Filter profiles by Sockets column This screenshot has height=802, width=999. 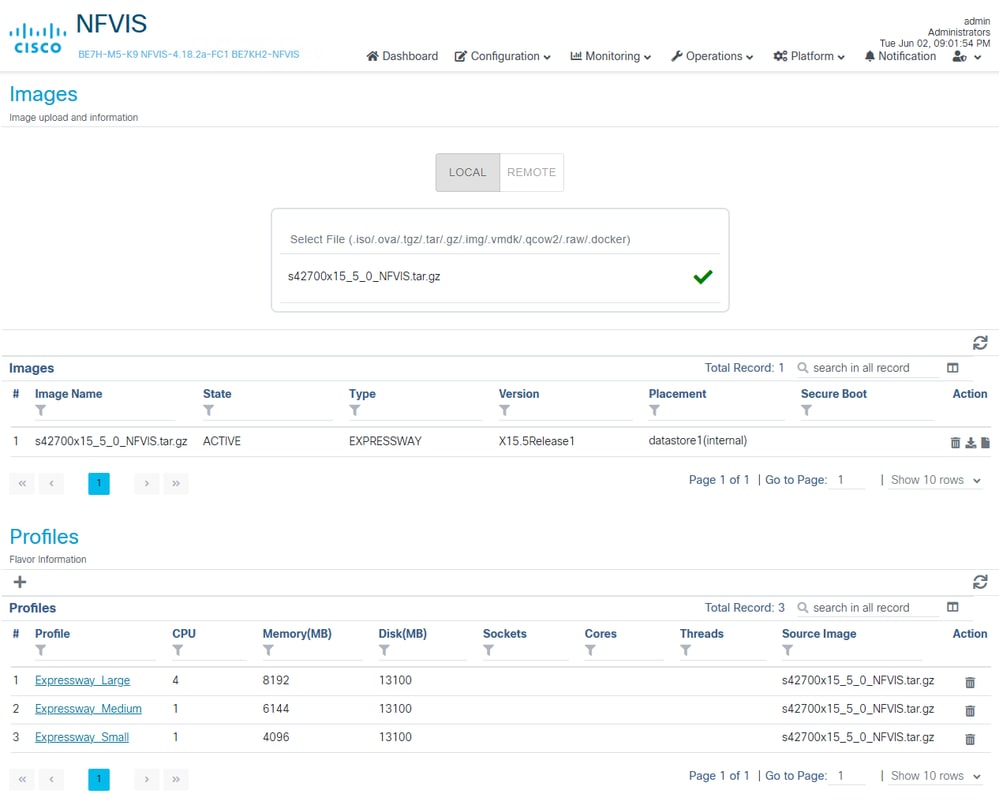(489, 650)
